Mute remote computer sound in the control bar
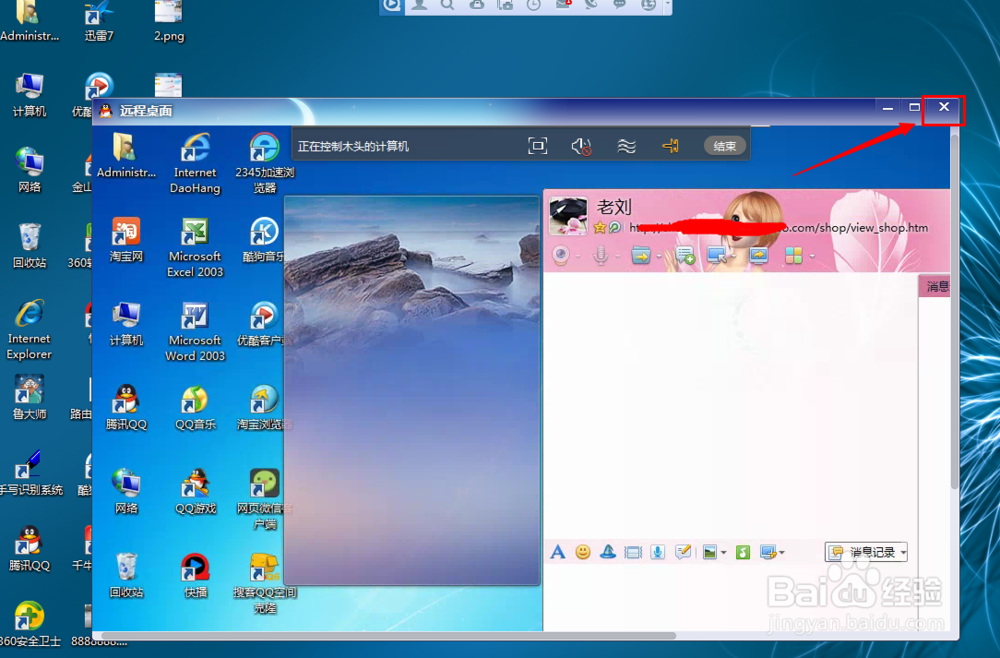 click(581, 147)
